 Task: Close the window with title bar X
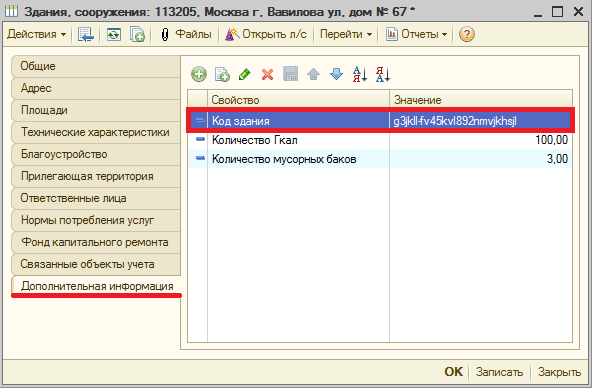pos(578,12)
